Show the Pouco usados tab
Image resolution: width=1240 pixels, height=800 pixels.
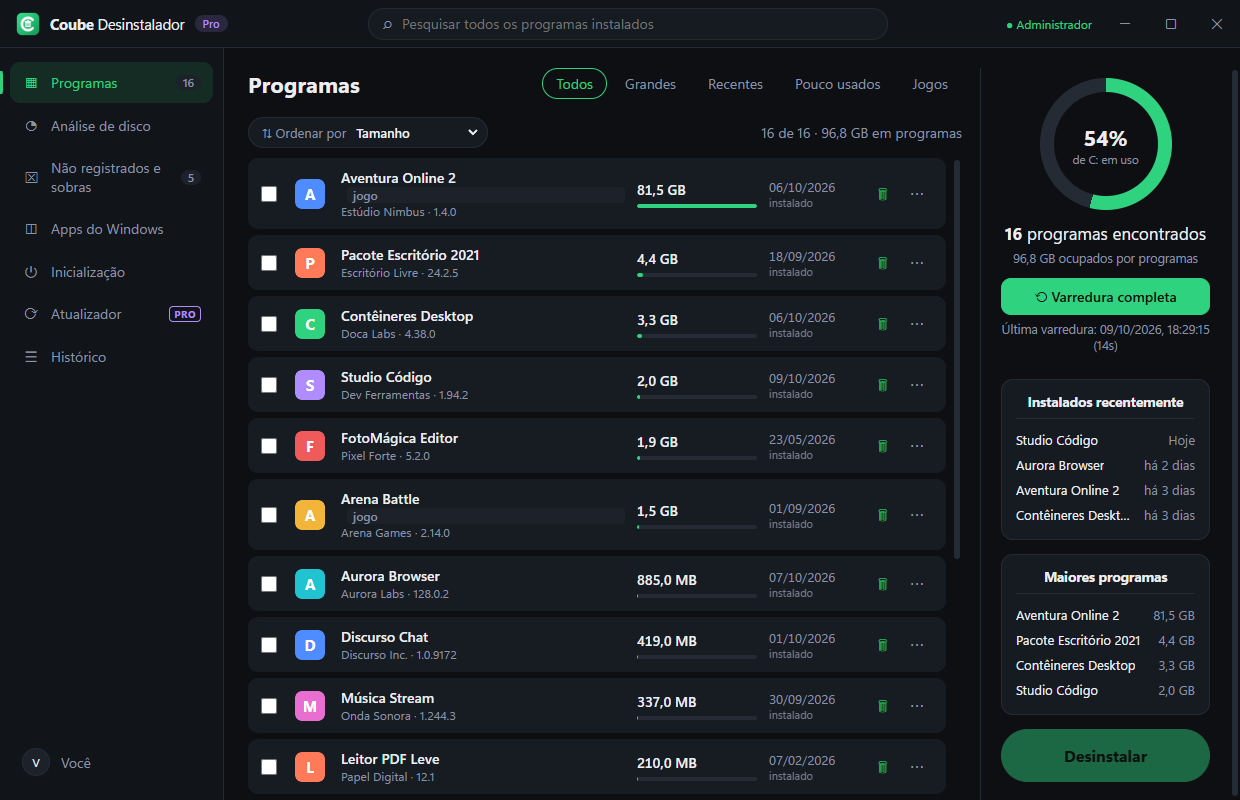[838, 84]
